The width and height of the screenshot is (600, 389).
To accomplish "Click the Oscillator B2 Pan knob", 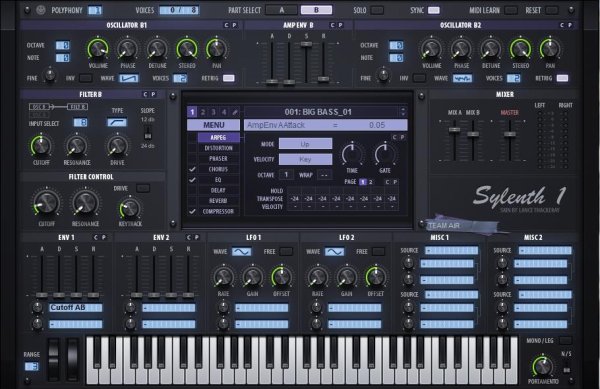I will 550,49.
